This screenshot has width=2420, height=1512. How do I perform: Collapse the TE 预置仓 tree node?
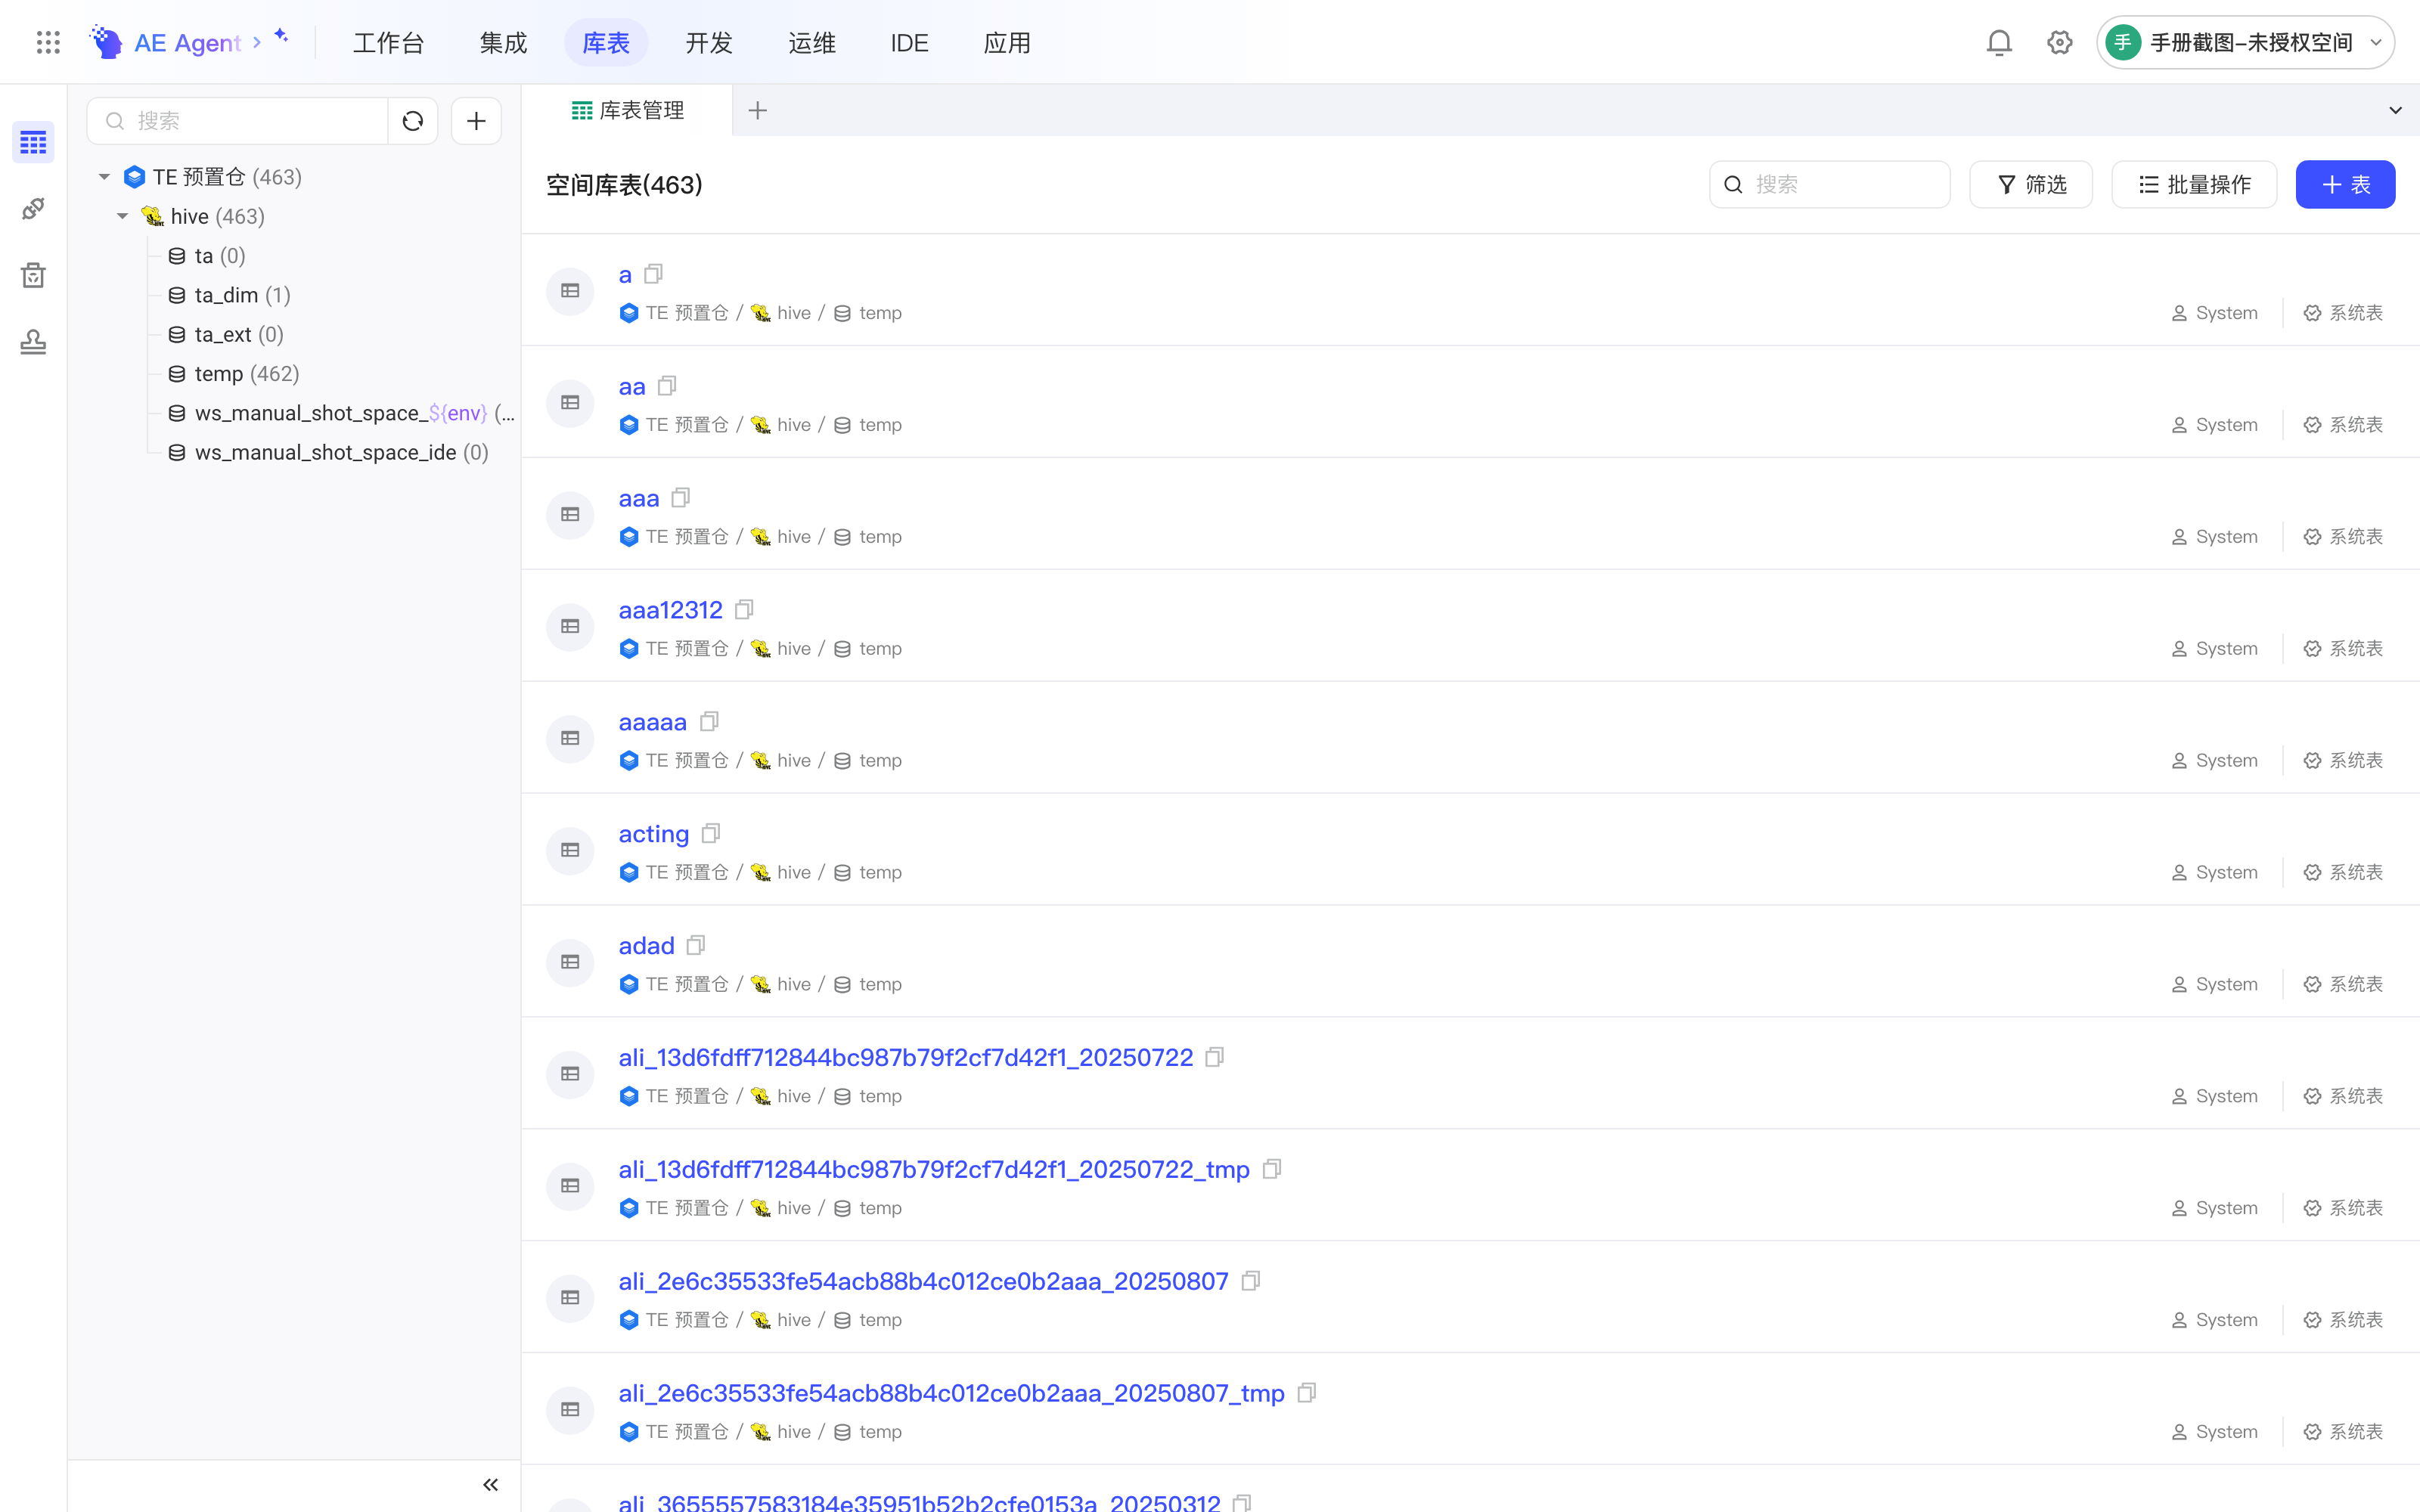tap(104, 177)
